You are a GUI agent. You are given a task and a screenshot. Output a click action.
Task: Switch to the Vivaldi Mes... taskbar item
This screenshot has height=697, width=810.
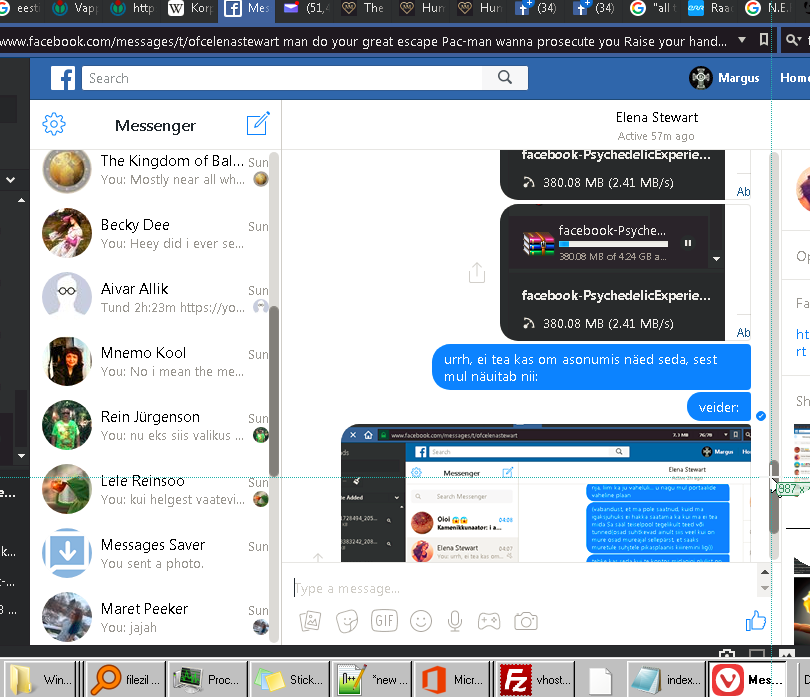pos(748,679)
